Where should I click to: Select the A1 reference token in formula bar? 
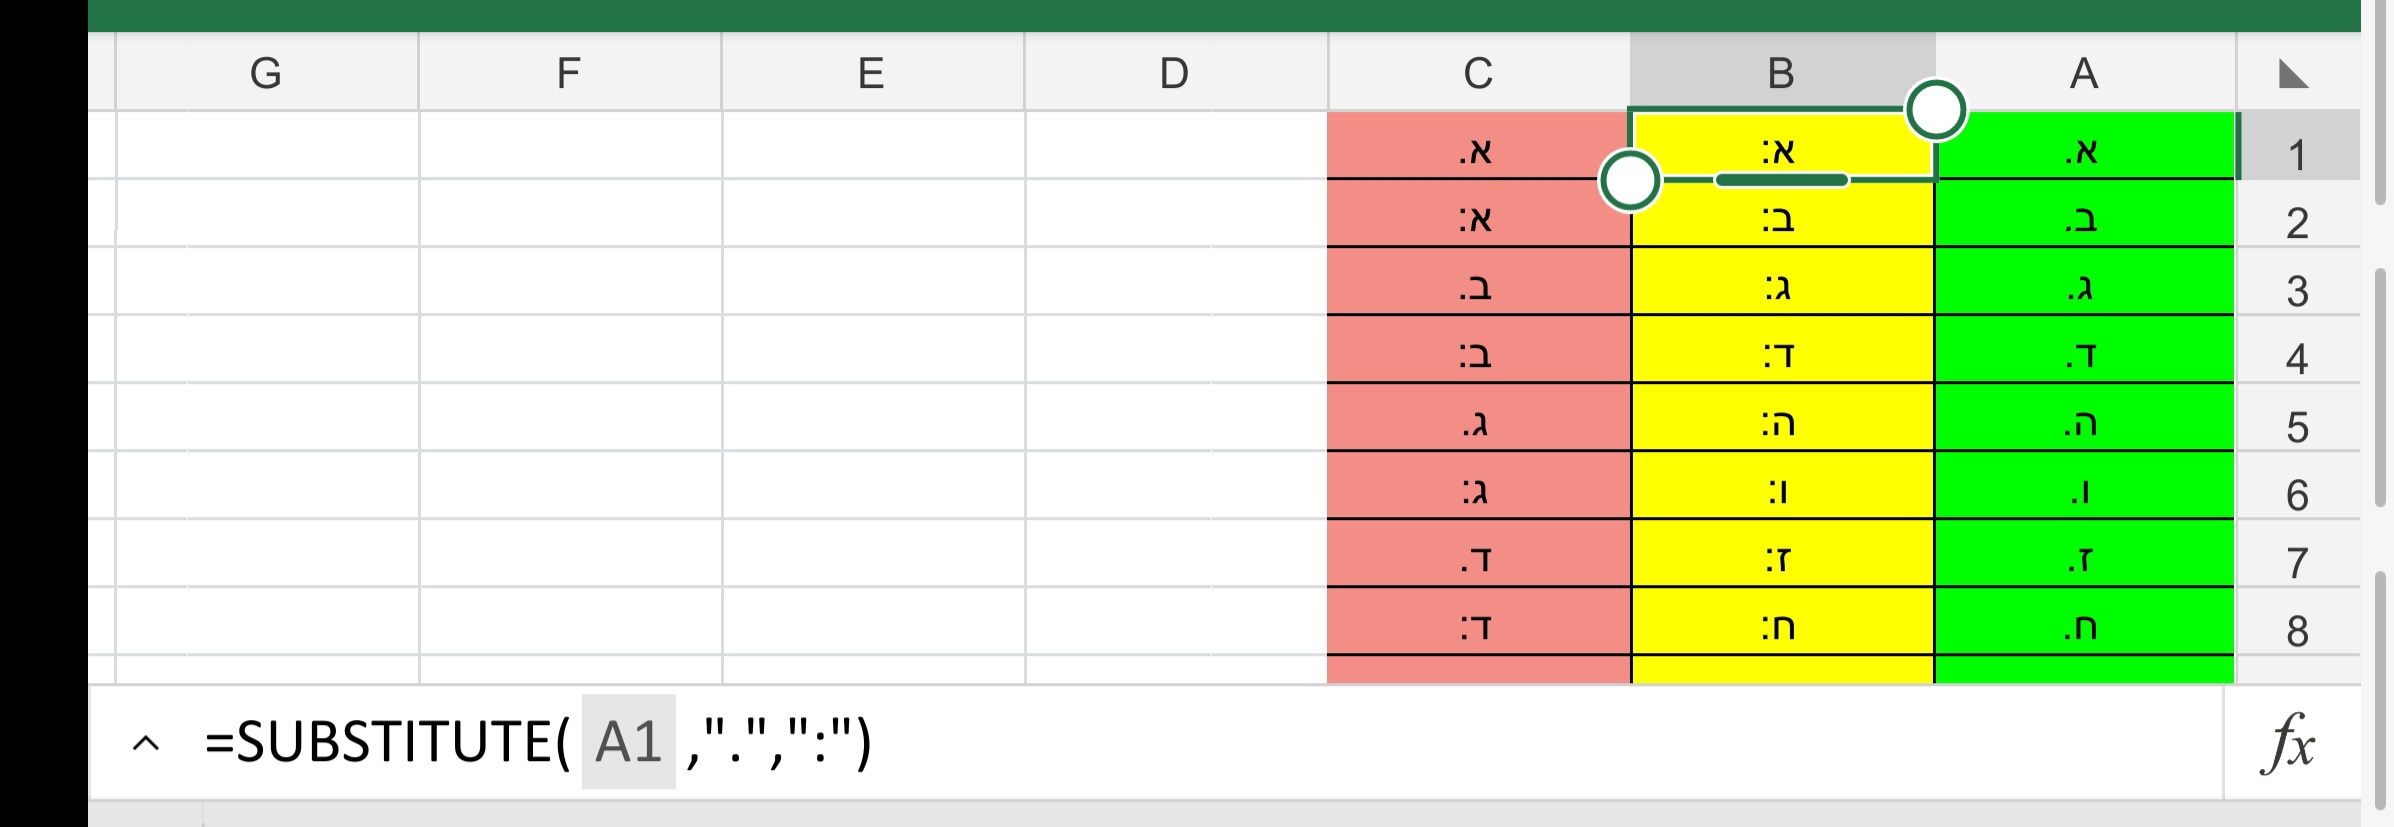click(626, 744)
